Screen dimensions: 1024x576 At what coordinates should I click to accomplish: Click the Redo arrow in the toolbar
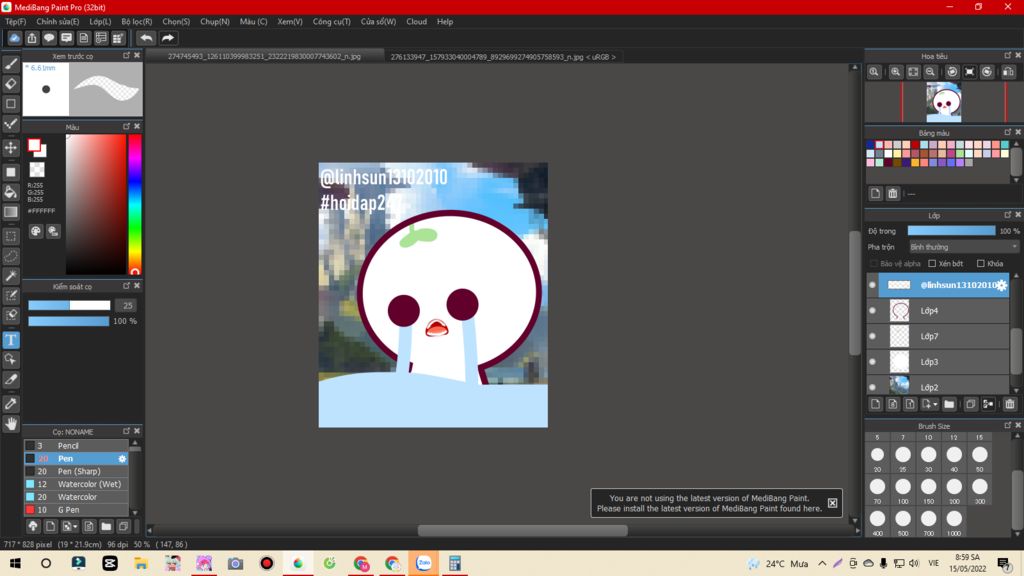click(x=168, y=38)
